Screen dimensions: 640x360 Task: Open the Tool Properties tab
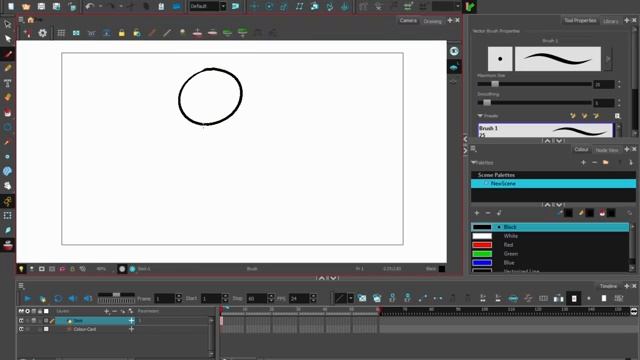(x=580, y=20)
